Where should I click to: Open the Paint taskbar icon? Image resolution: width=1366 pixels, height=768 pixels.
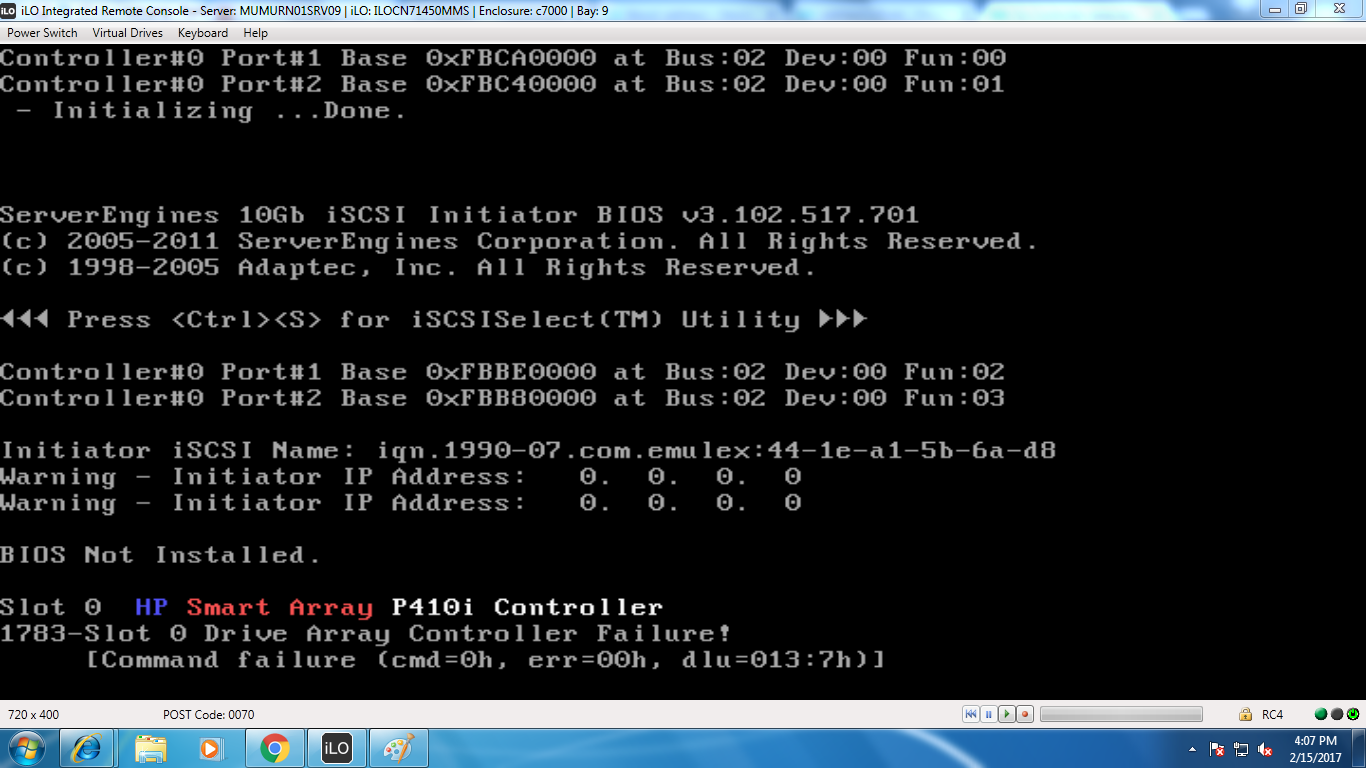(399, 748)
